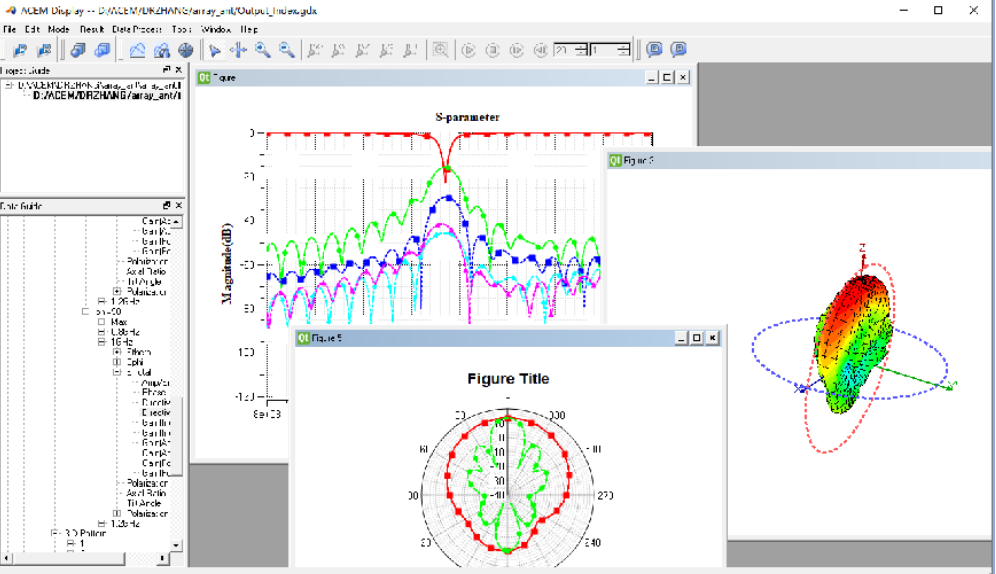Click the cascade windows toolbar icon

tap(78, 50)
